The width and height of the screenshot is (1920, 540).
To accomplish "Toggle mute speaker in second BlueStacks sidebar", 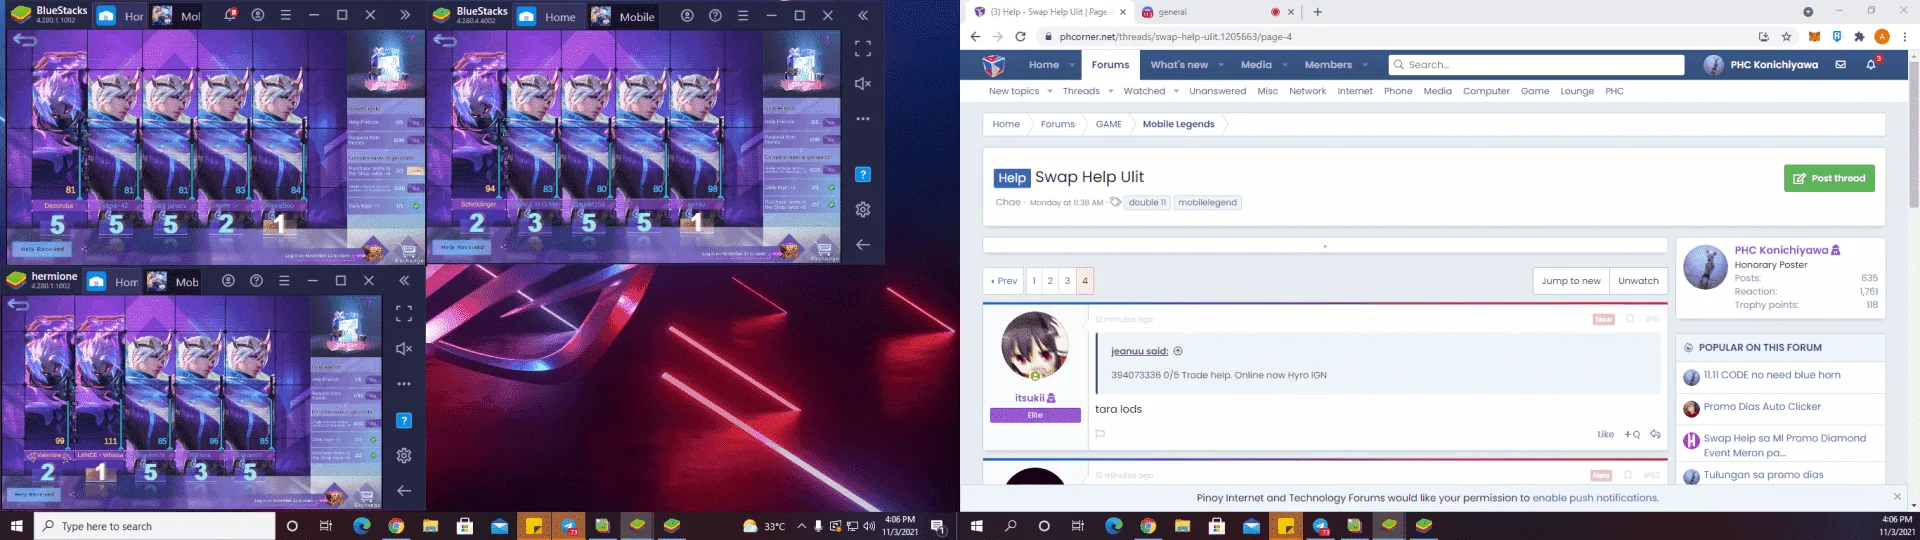I will 863,84.
